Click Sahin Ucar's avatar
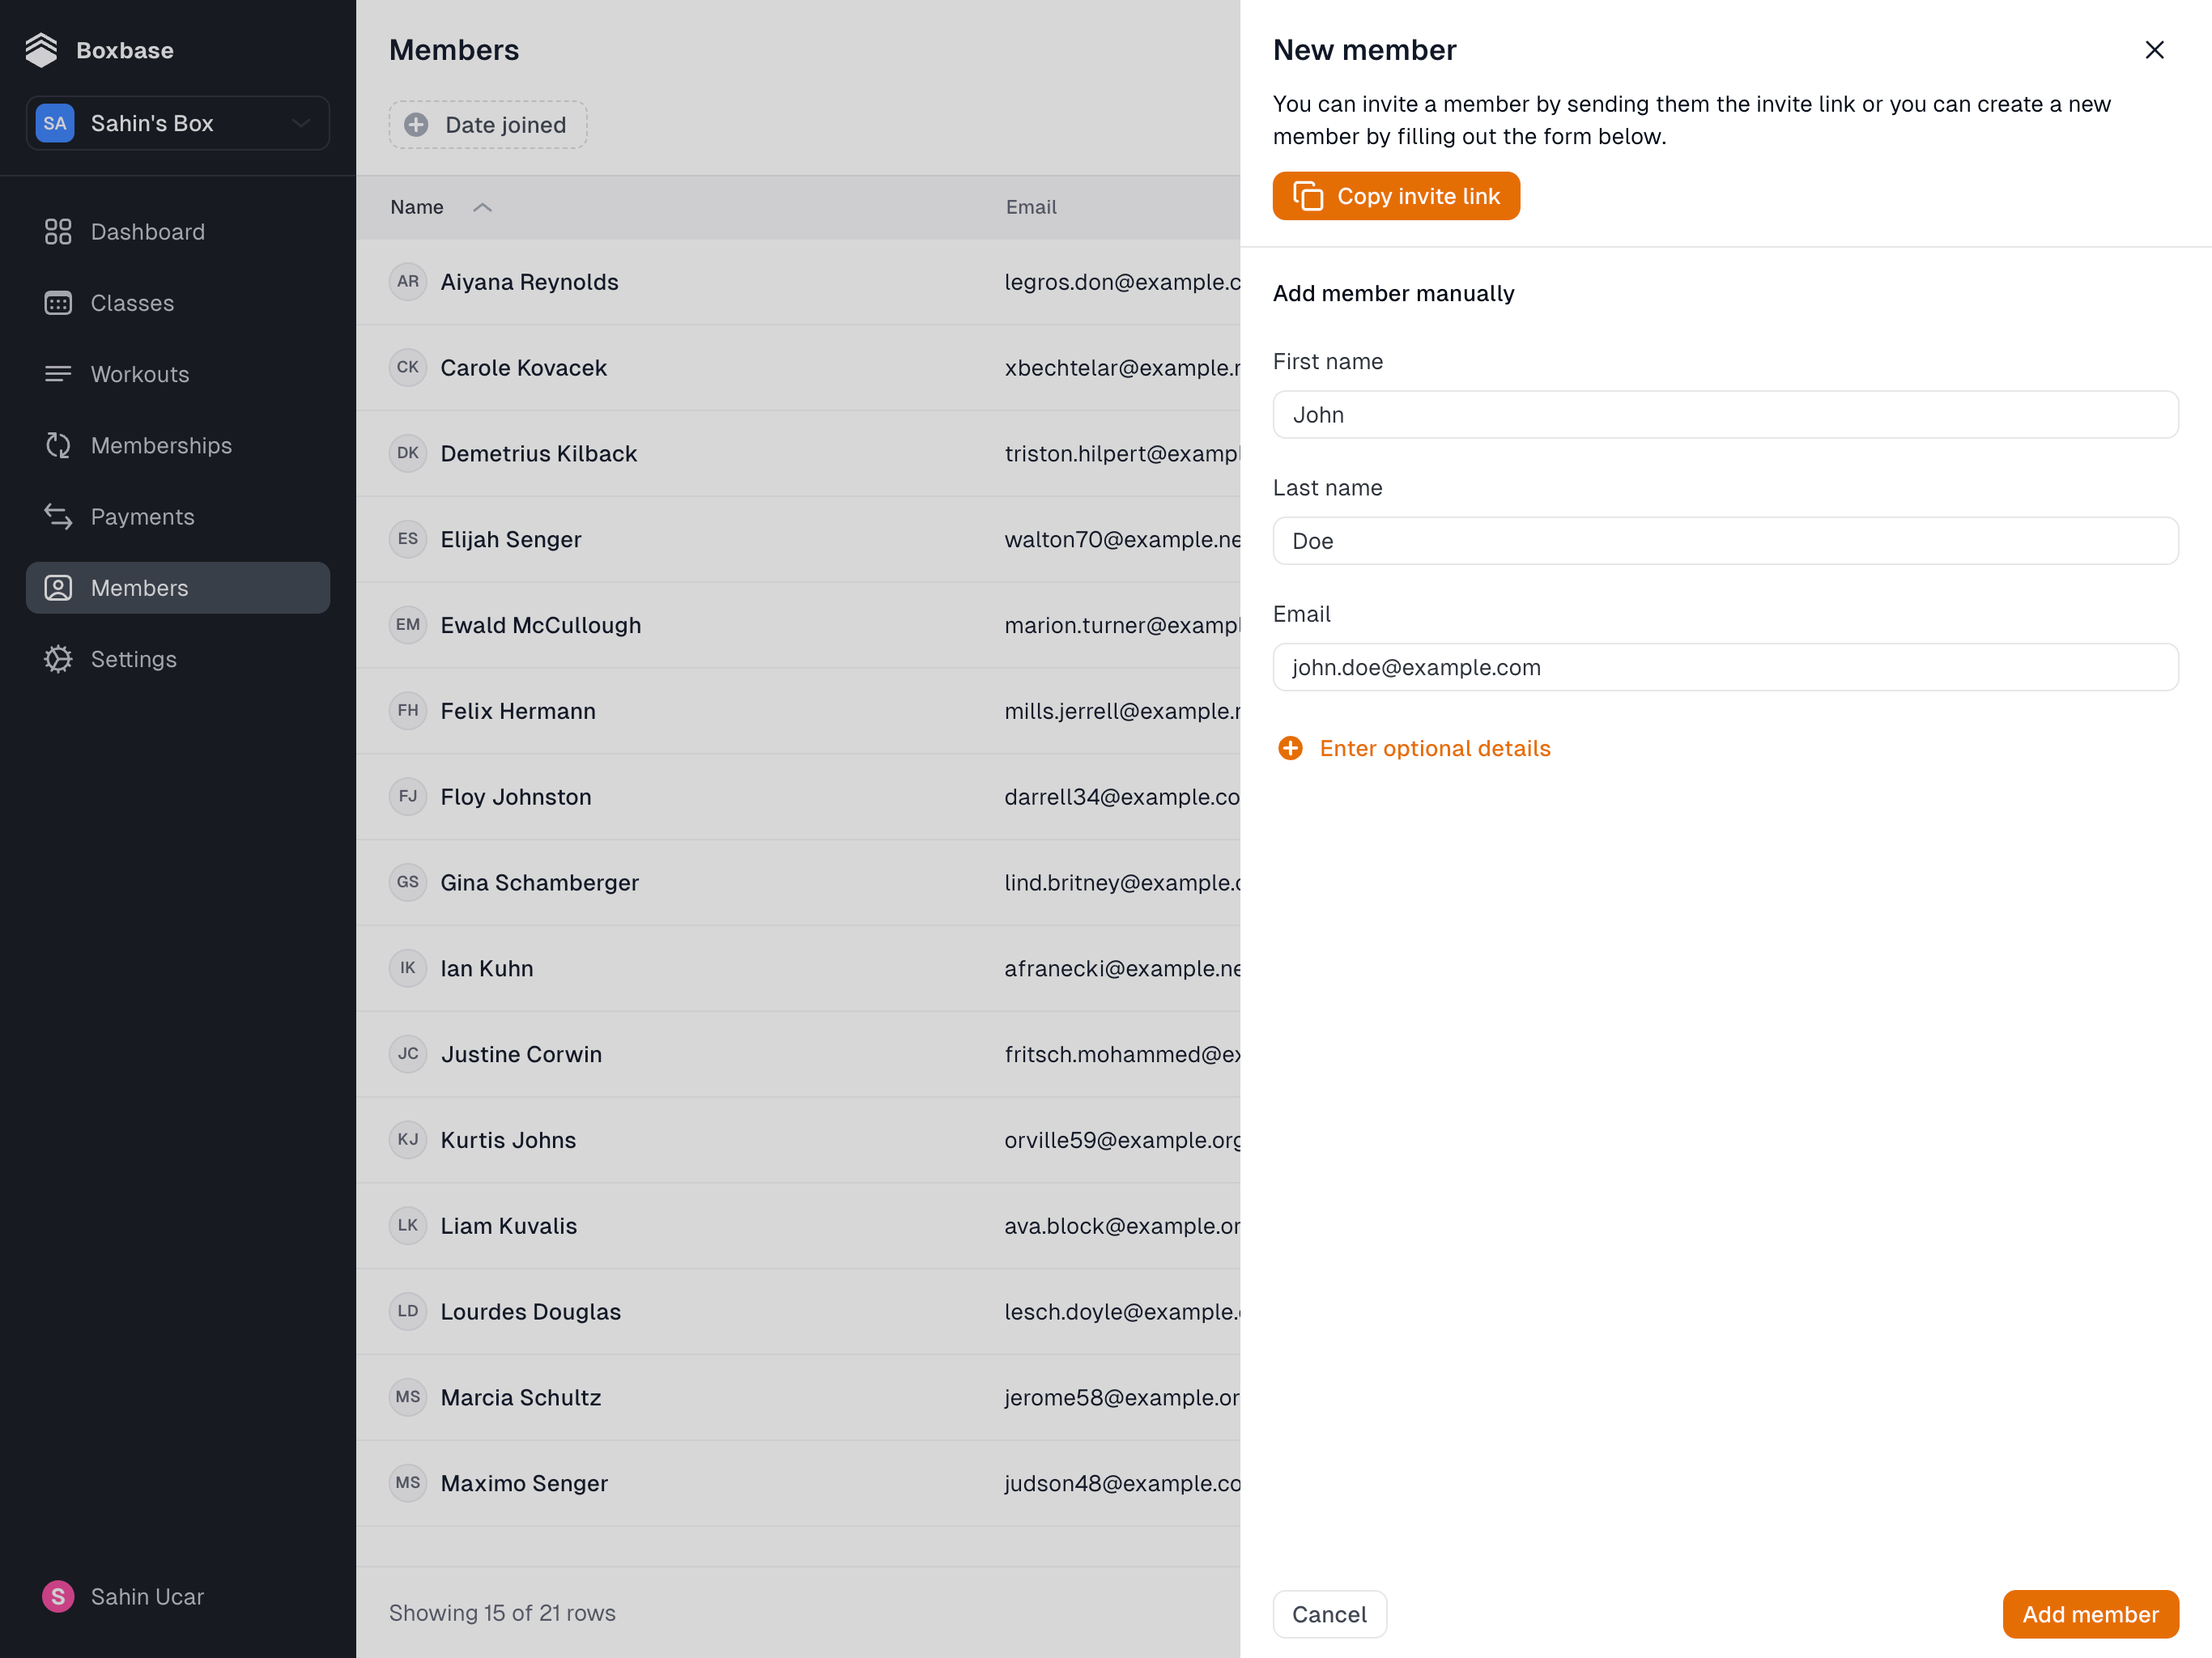The width and height of the screenshot is (2212, 1658). pos(58,1596)
